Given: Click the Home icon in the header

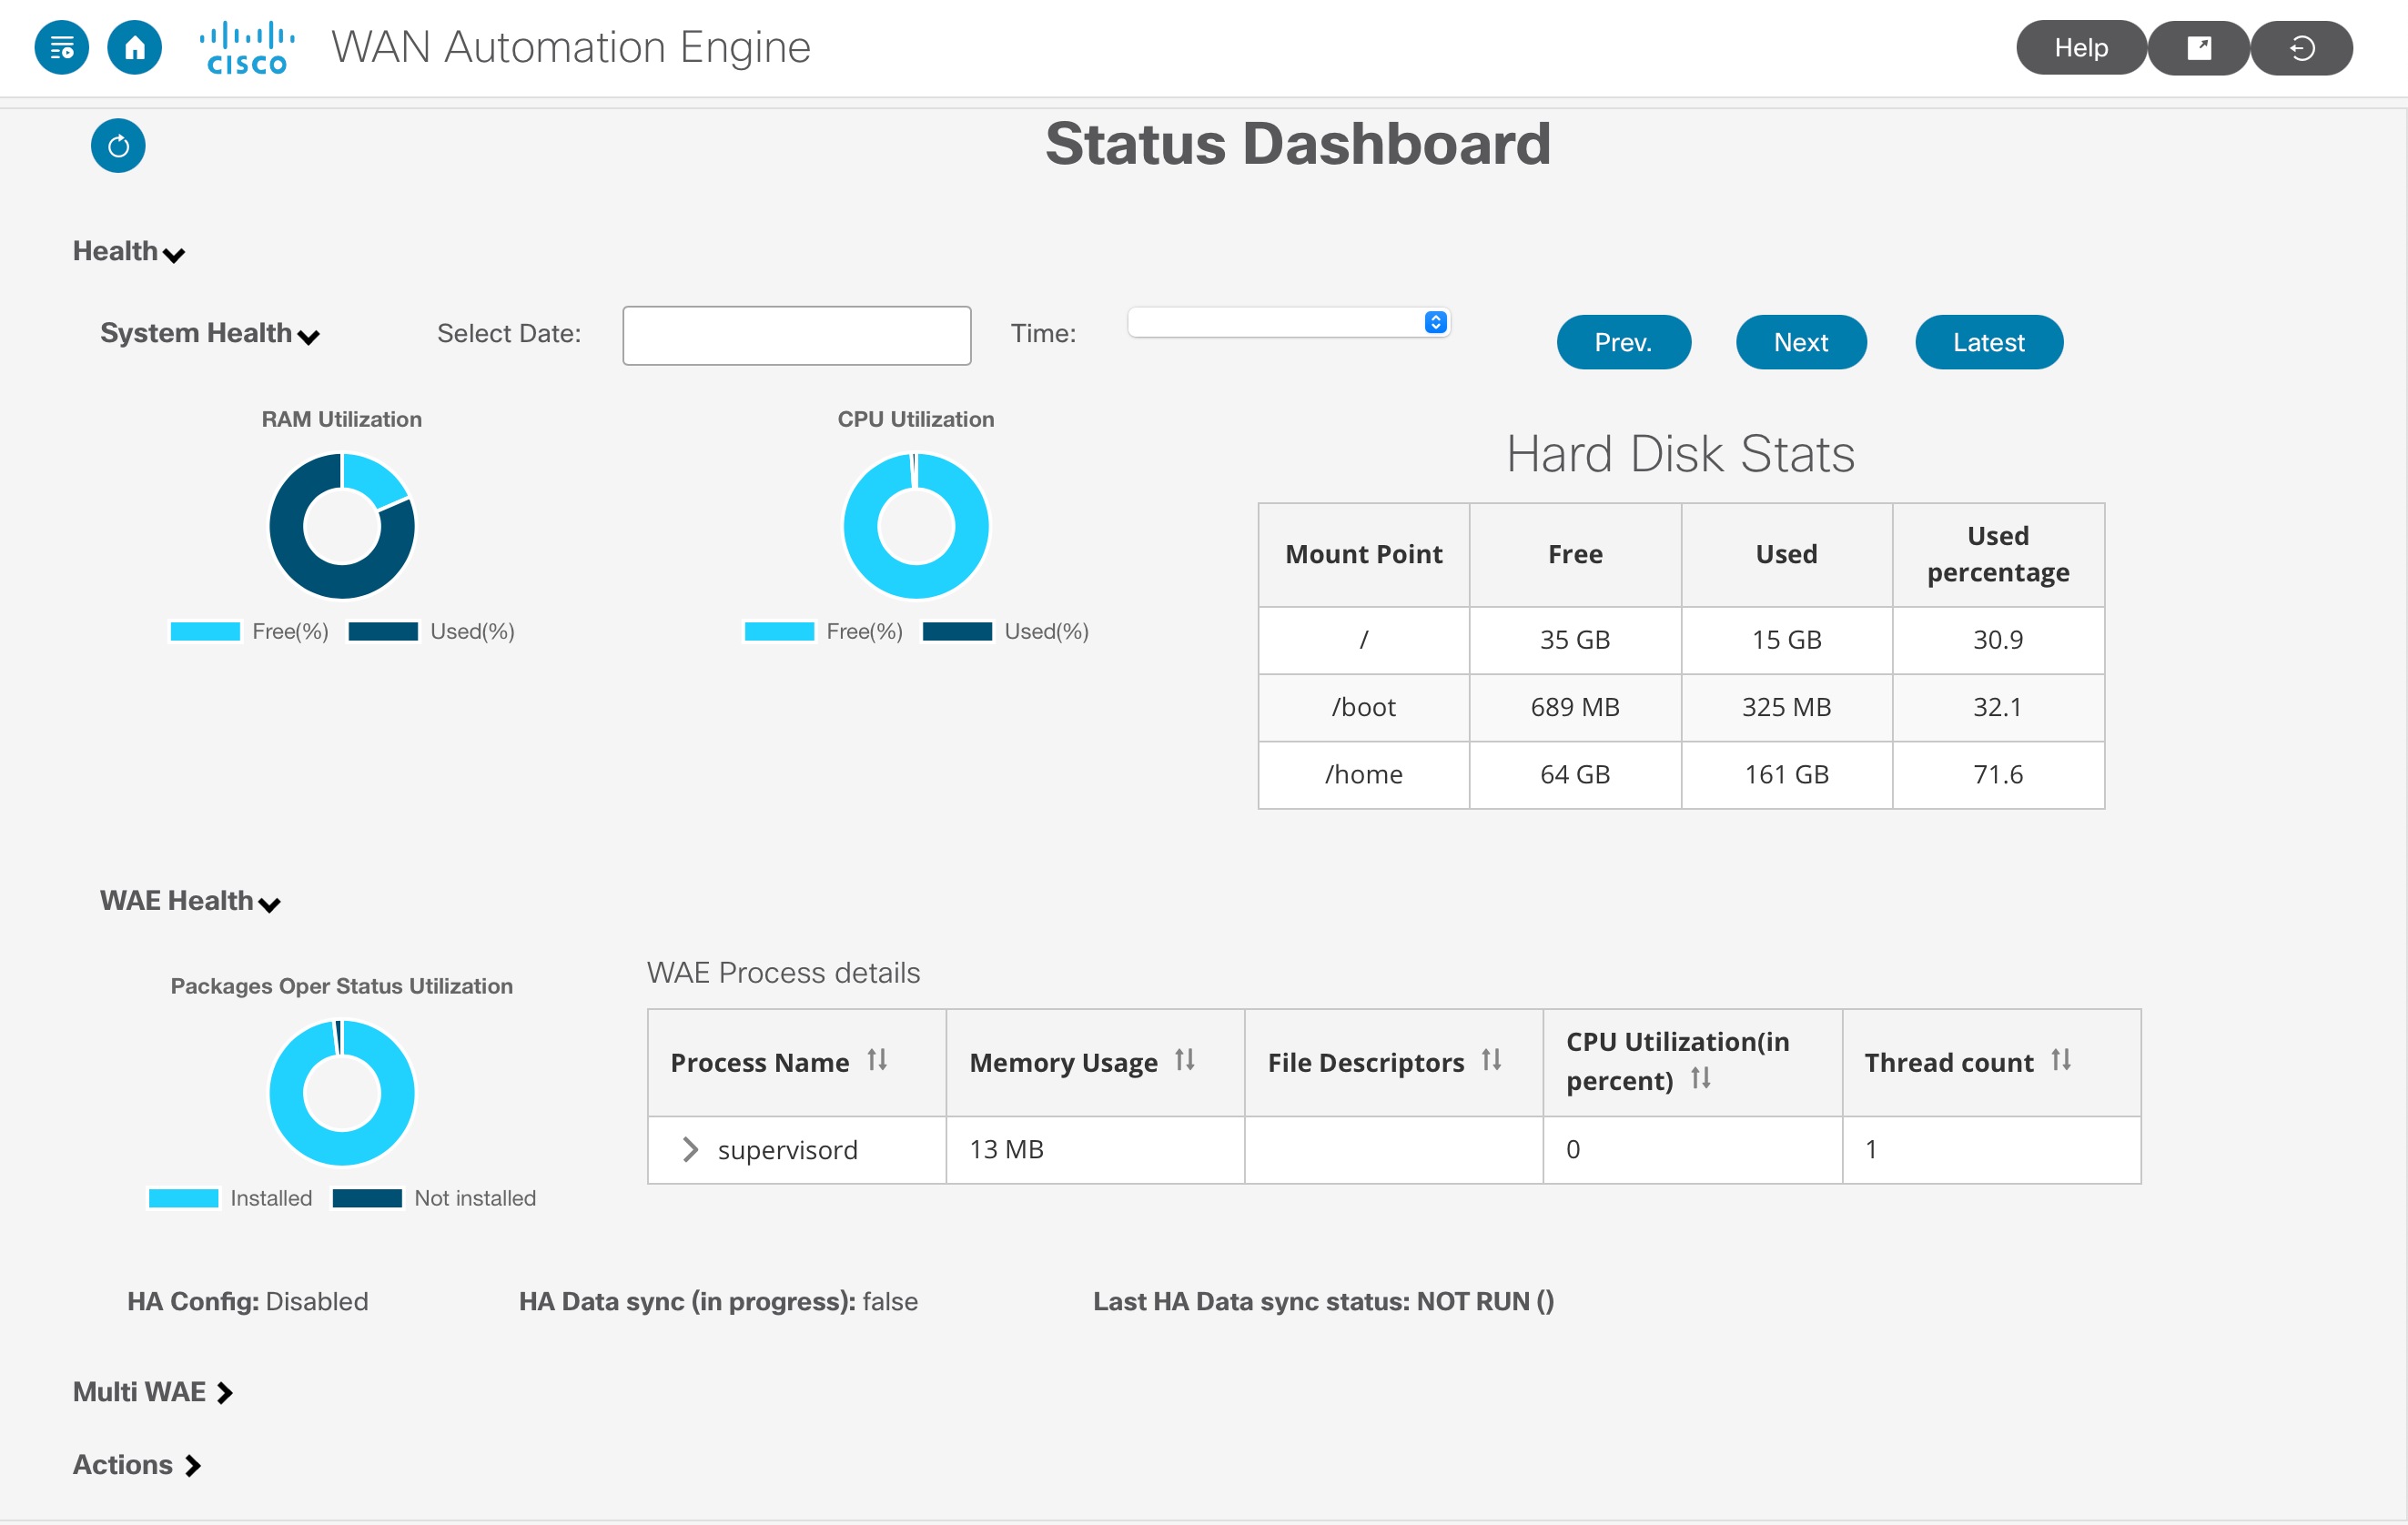Looking at the screenshot, I should click(x=136, y=47).
